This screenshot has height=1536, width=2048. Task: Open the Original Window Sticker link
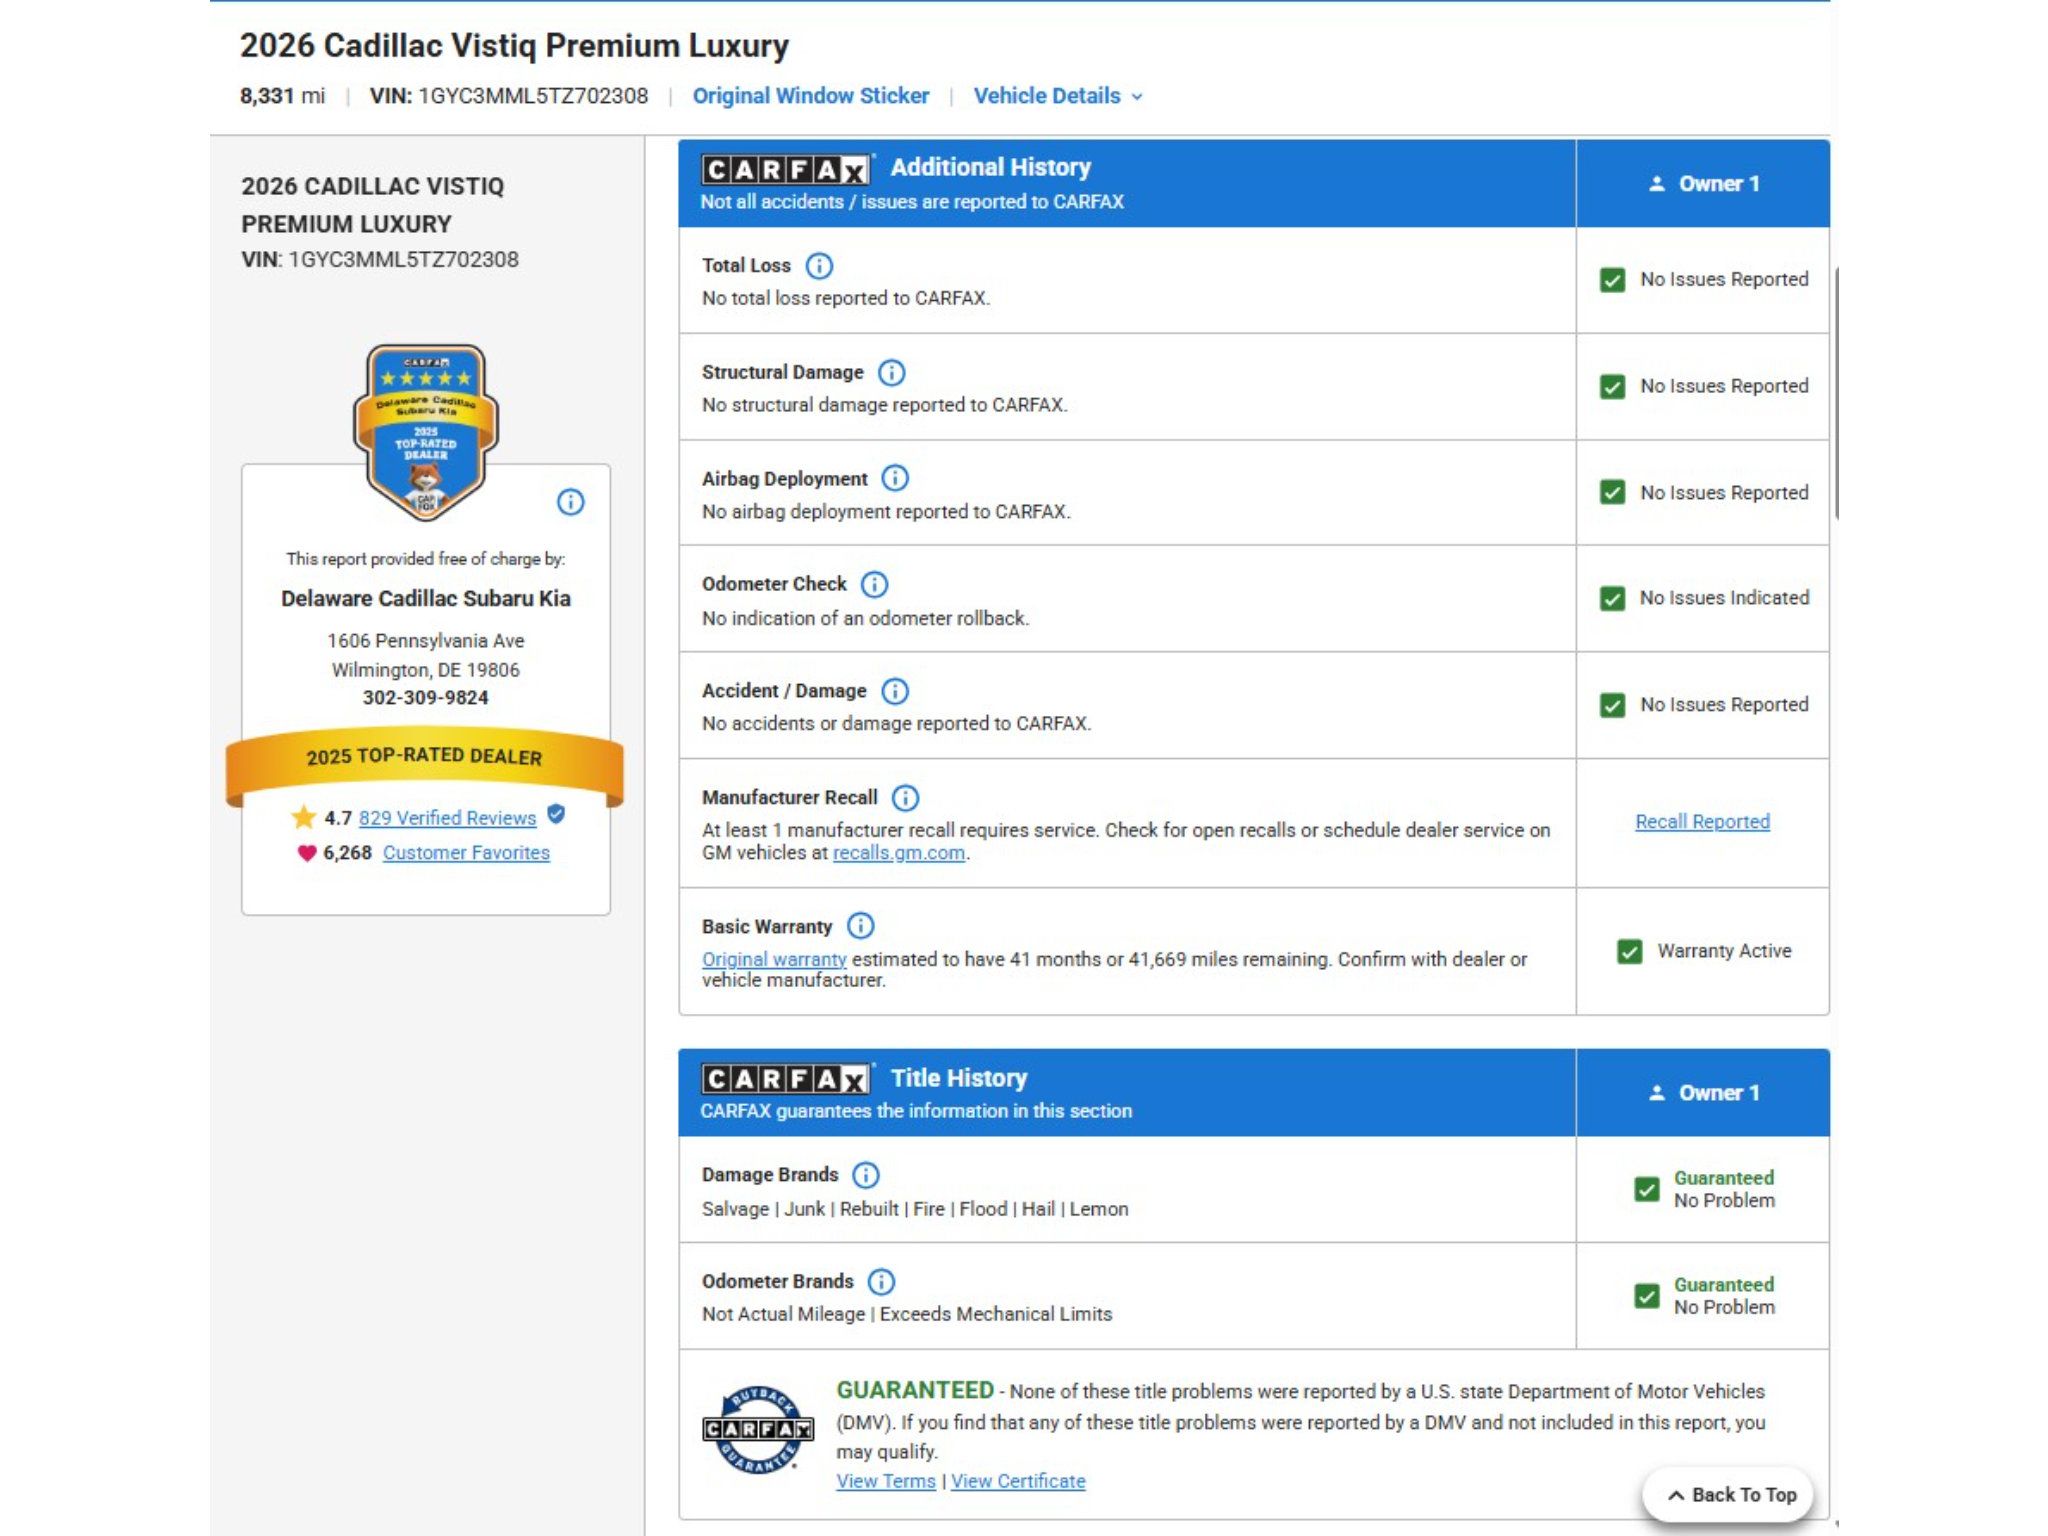(x=811, y=96)
